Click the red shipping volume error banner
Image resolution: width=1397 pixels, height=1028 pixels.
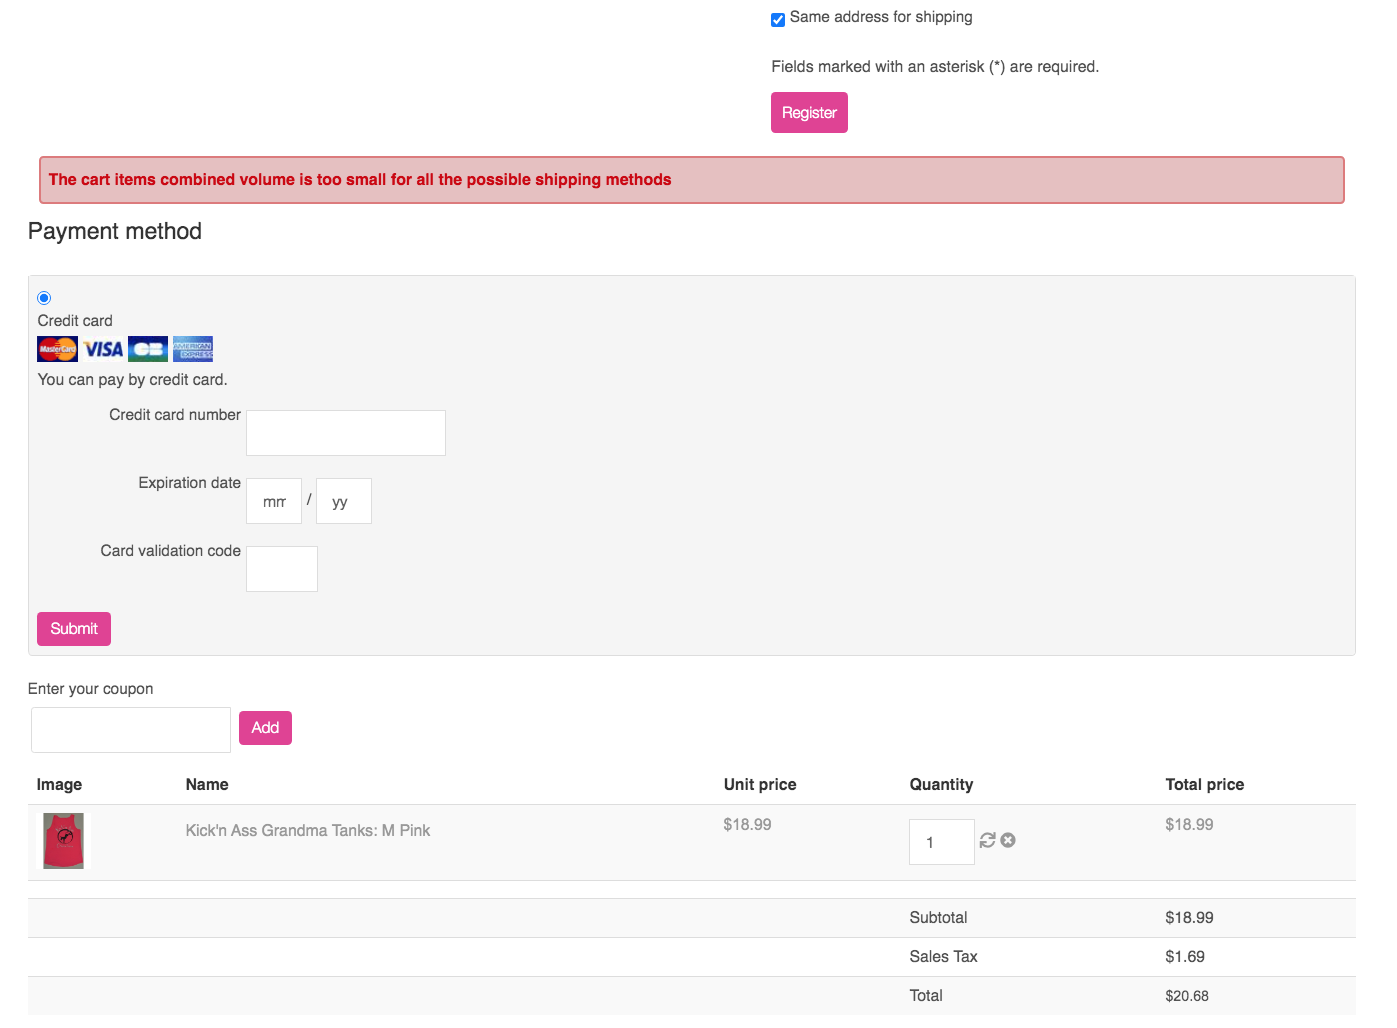click(x=691, y=180)
